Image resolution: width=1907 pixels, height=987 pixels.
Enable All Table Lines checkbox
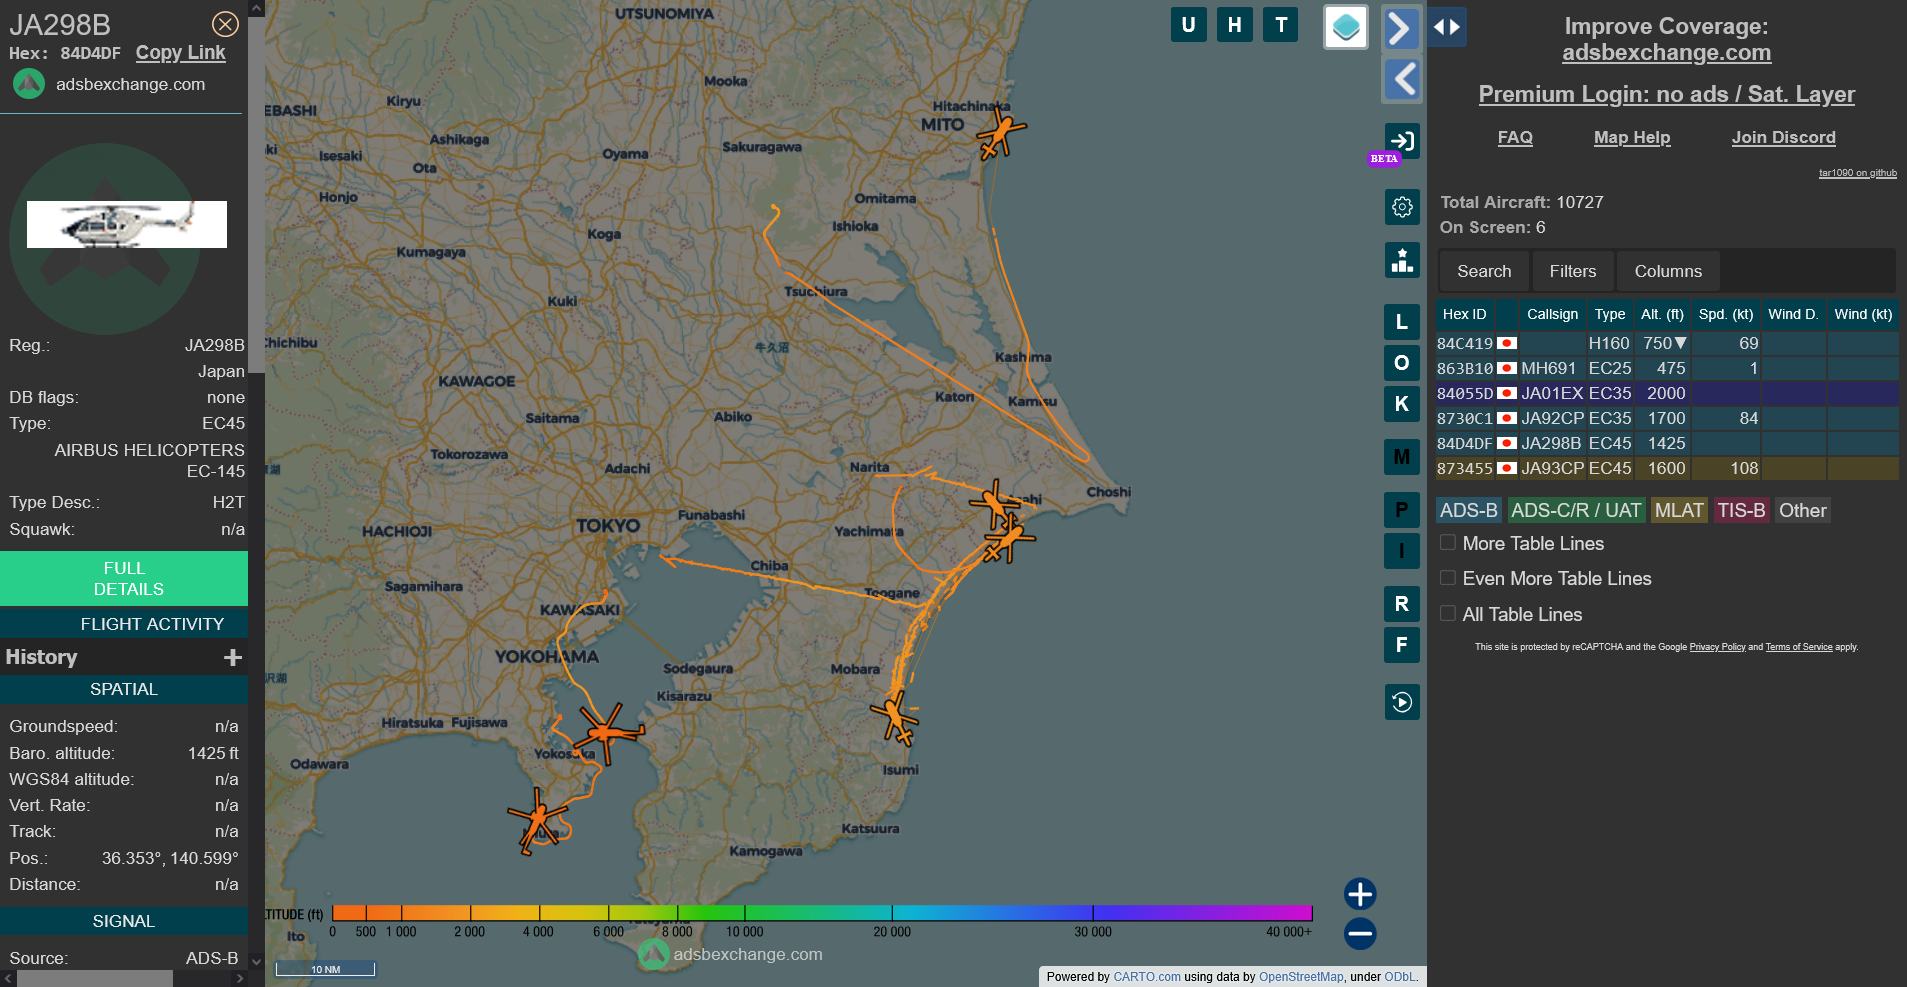pyautogui.click(x=1447, y=613)
